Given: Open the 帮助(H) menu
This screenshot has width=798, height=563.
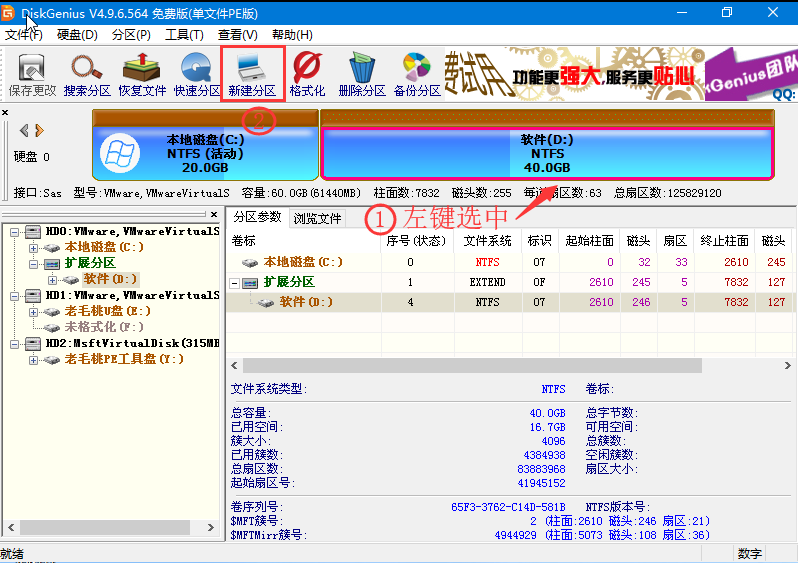Looking at the screenshot, I should coord(292,35).
